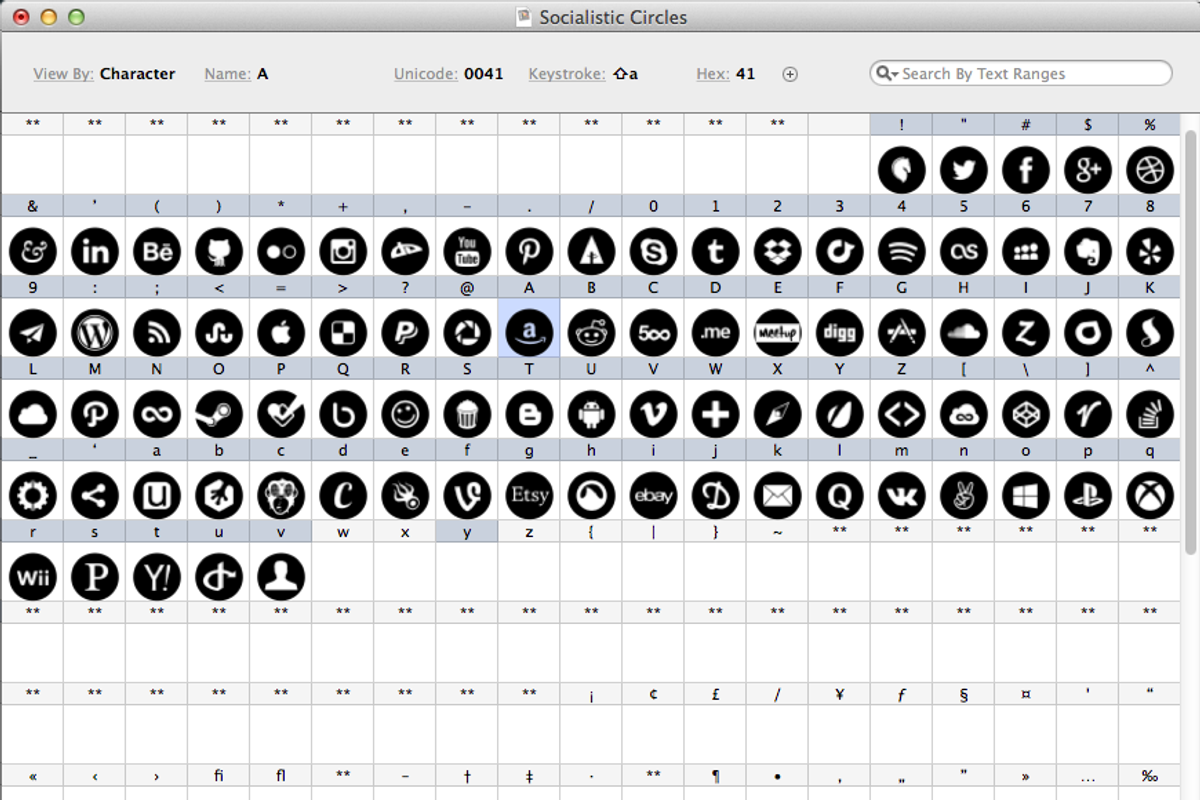Pick the Reddit alien glyph
Image resolution: width=1200 pixels, height=800 pixels.
pyautogui.click(x=591, y=333)
